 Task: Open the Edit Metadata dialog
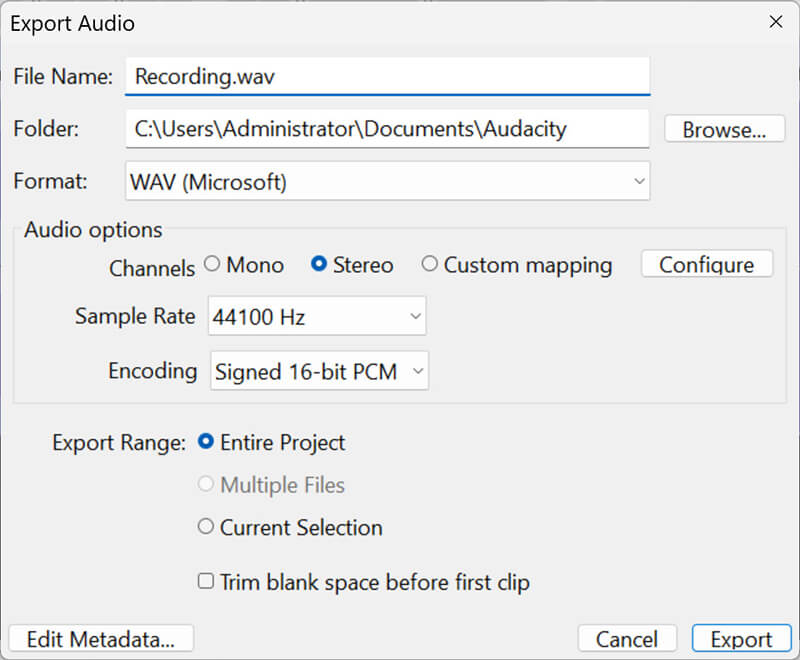pyautogui.click(x=100, y=638)
